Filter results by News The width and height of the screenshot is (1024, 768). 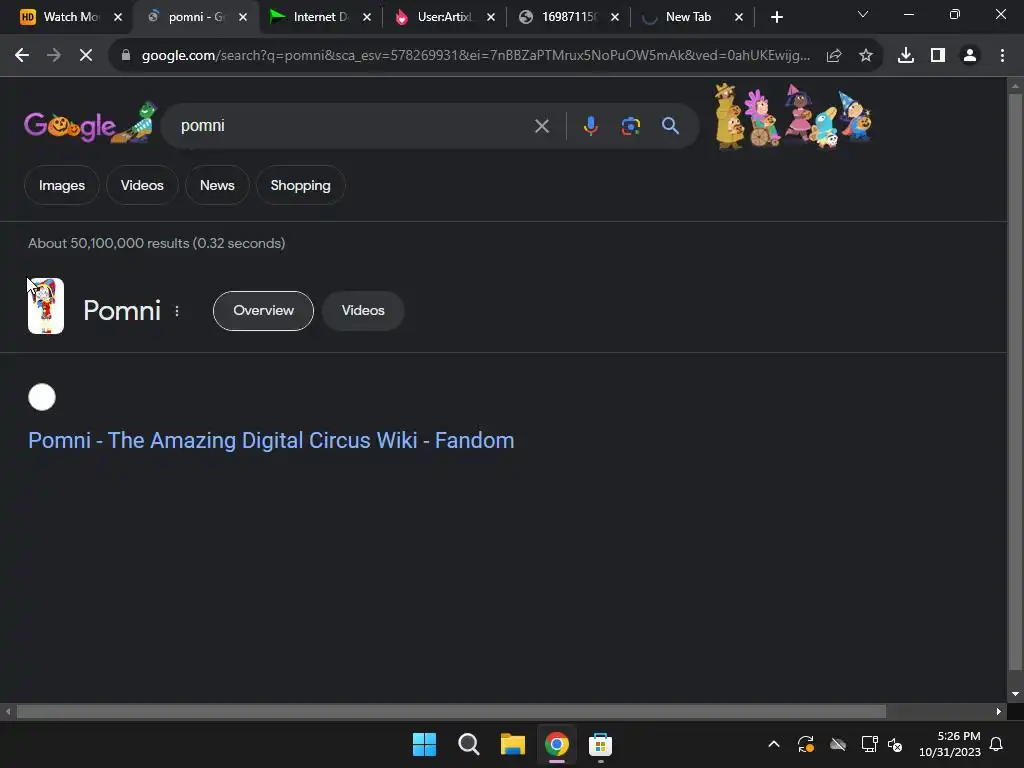click(x=217, y=185)
